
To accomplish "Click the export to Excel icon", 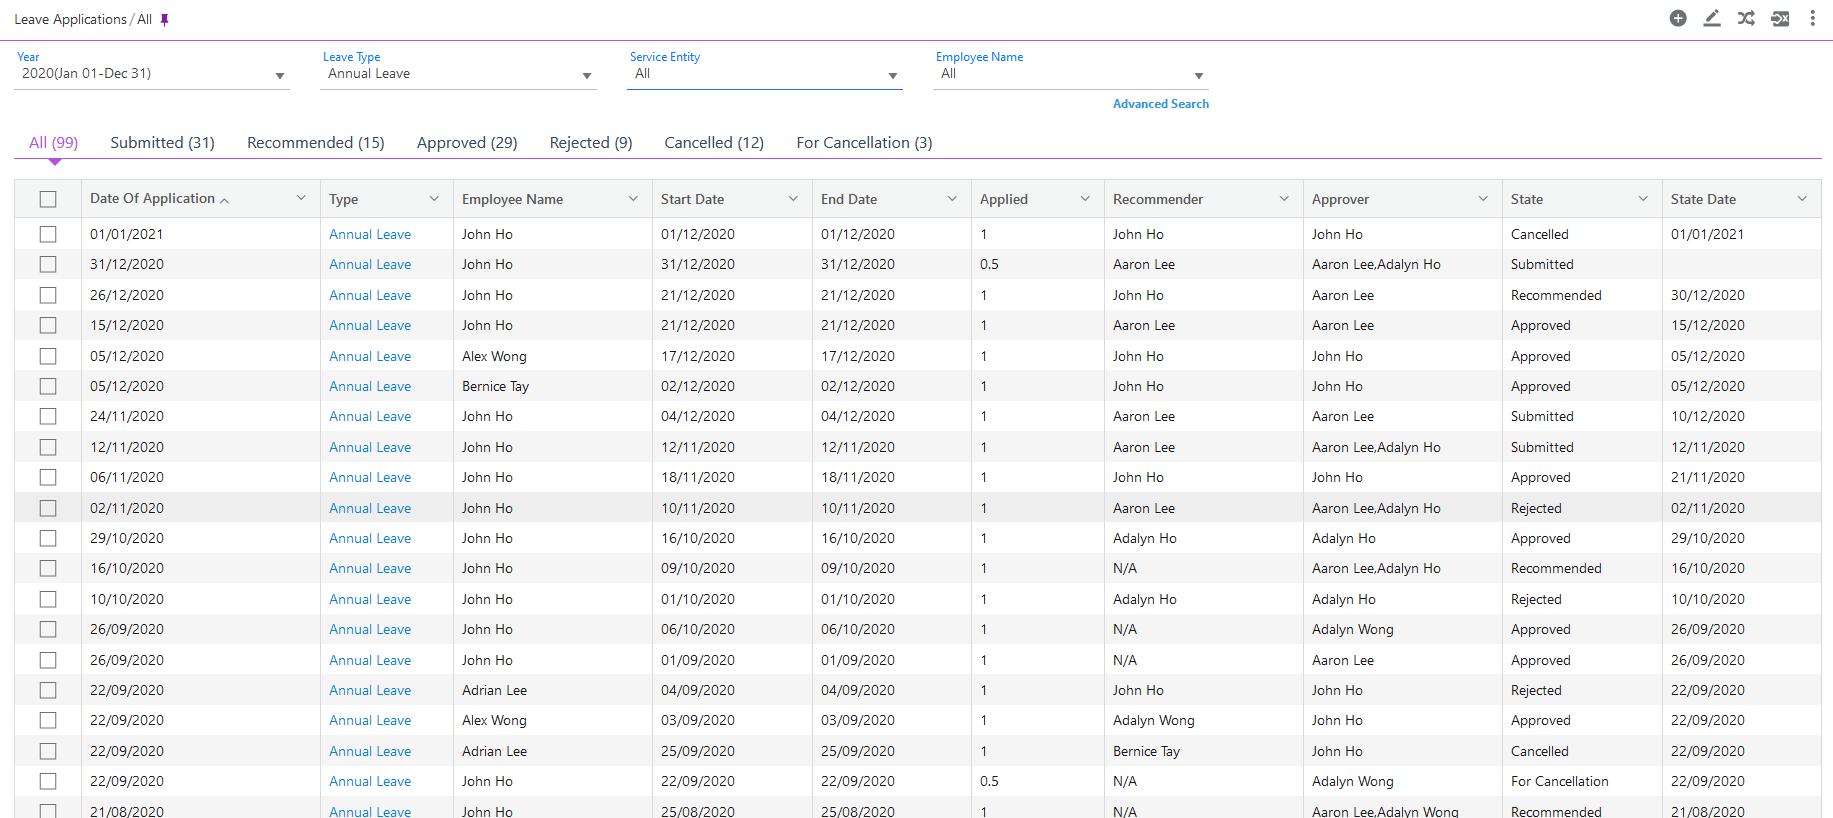I will click(x=1780, y=18).
